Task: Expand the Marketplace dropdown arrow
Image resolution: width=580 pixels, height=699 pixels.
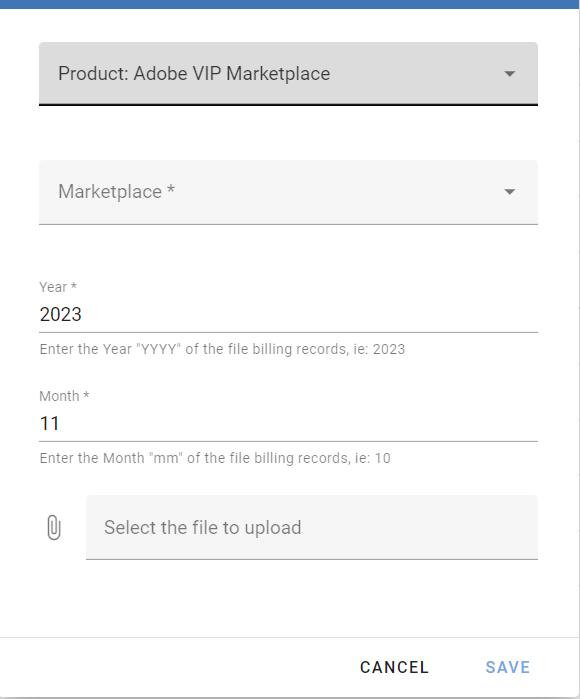Action: click(x=509, y=192)
